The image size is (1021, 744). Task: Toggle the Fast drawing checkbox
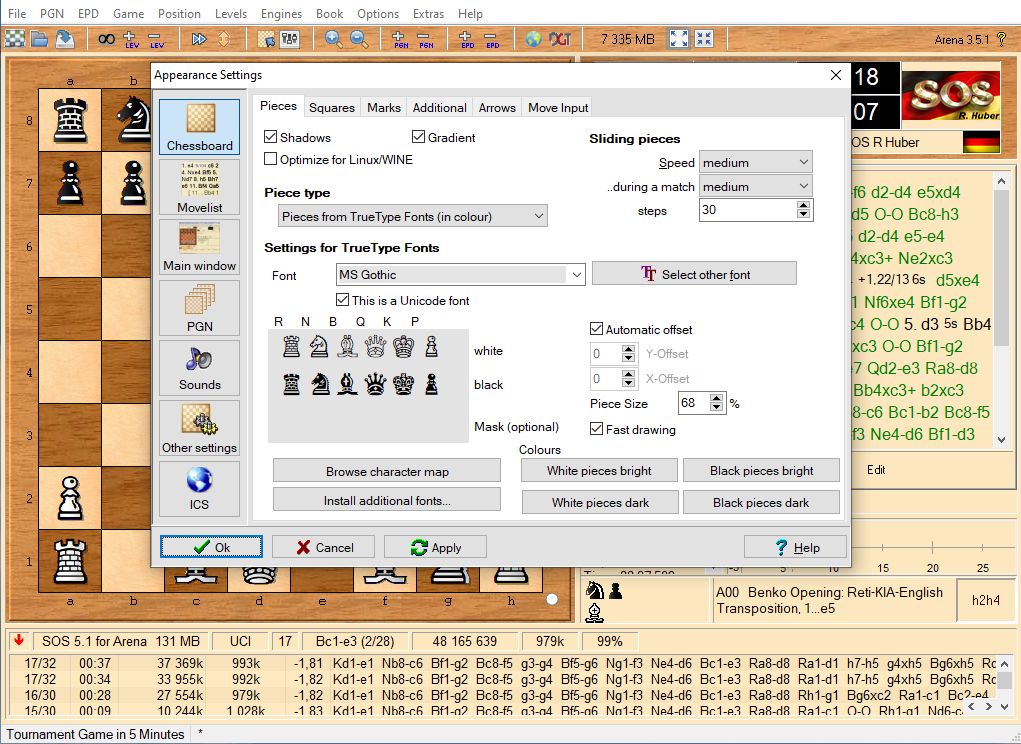coord(596,430)
